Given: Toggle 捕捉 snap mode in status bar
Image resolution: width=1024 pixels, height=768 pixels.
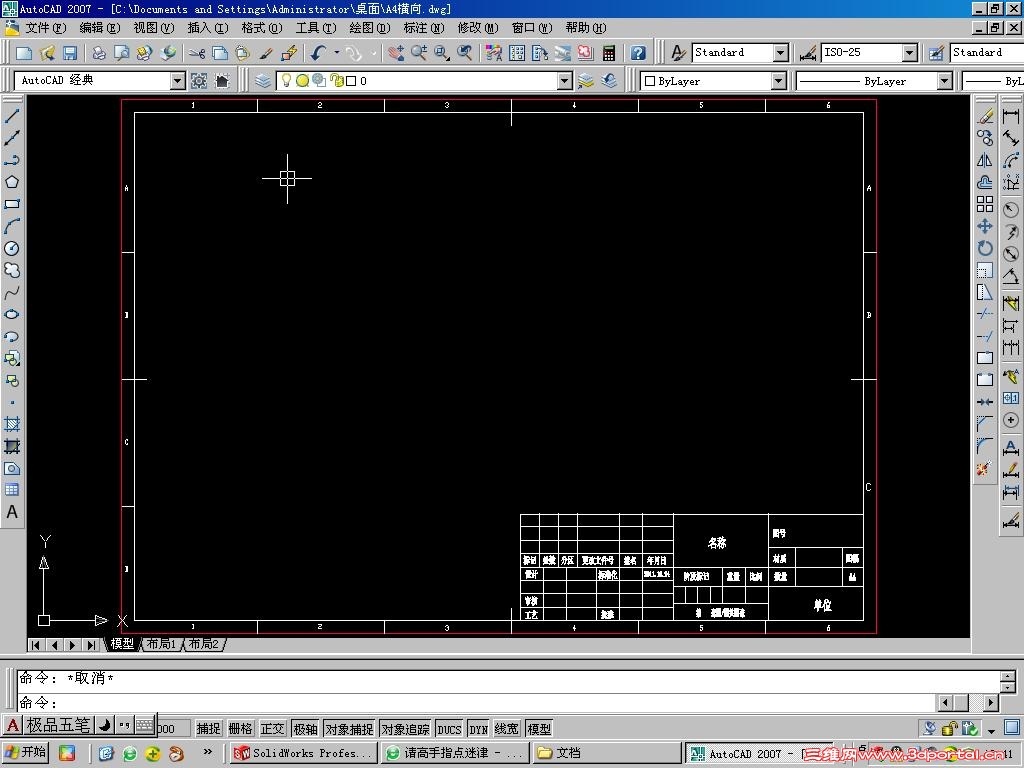Looking at the screenshot, I should tap(208, 728).
